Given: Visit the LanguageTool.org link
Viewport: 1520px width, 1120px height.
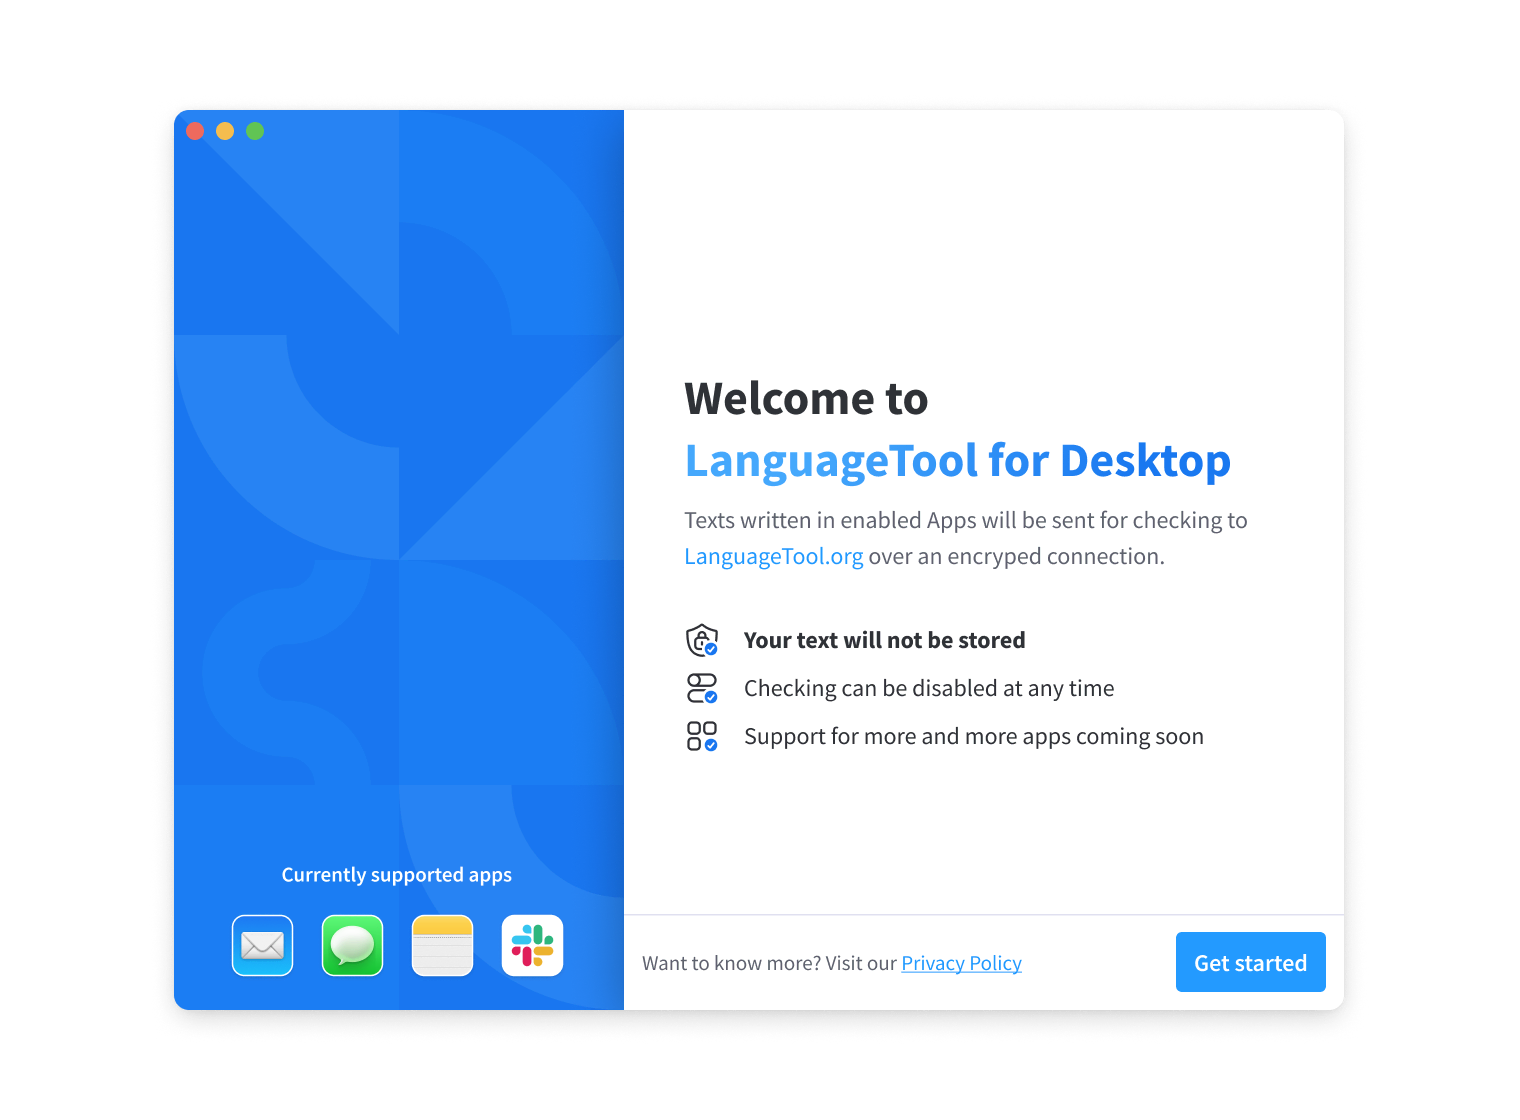Looking at the screenshot, I should click(773, 556).
